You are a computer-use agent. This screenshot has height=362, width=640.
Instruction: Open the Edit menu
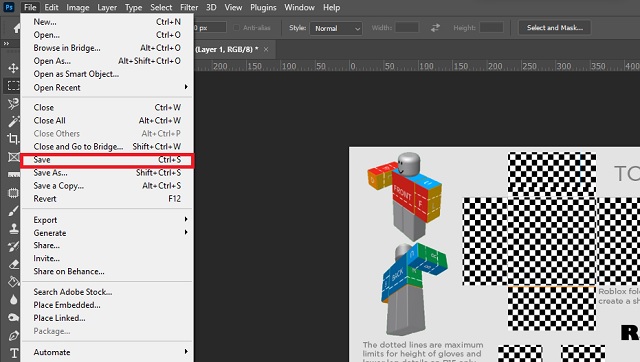point(51,7)
